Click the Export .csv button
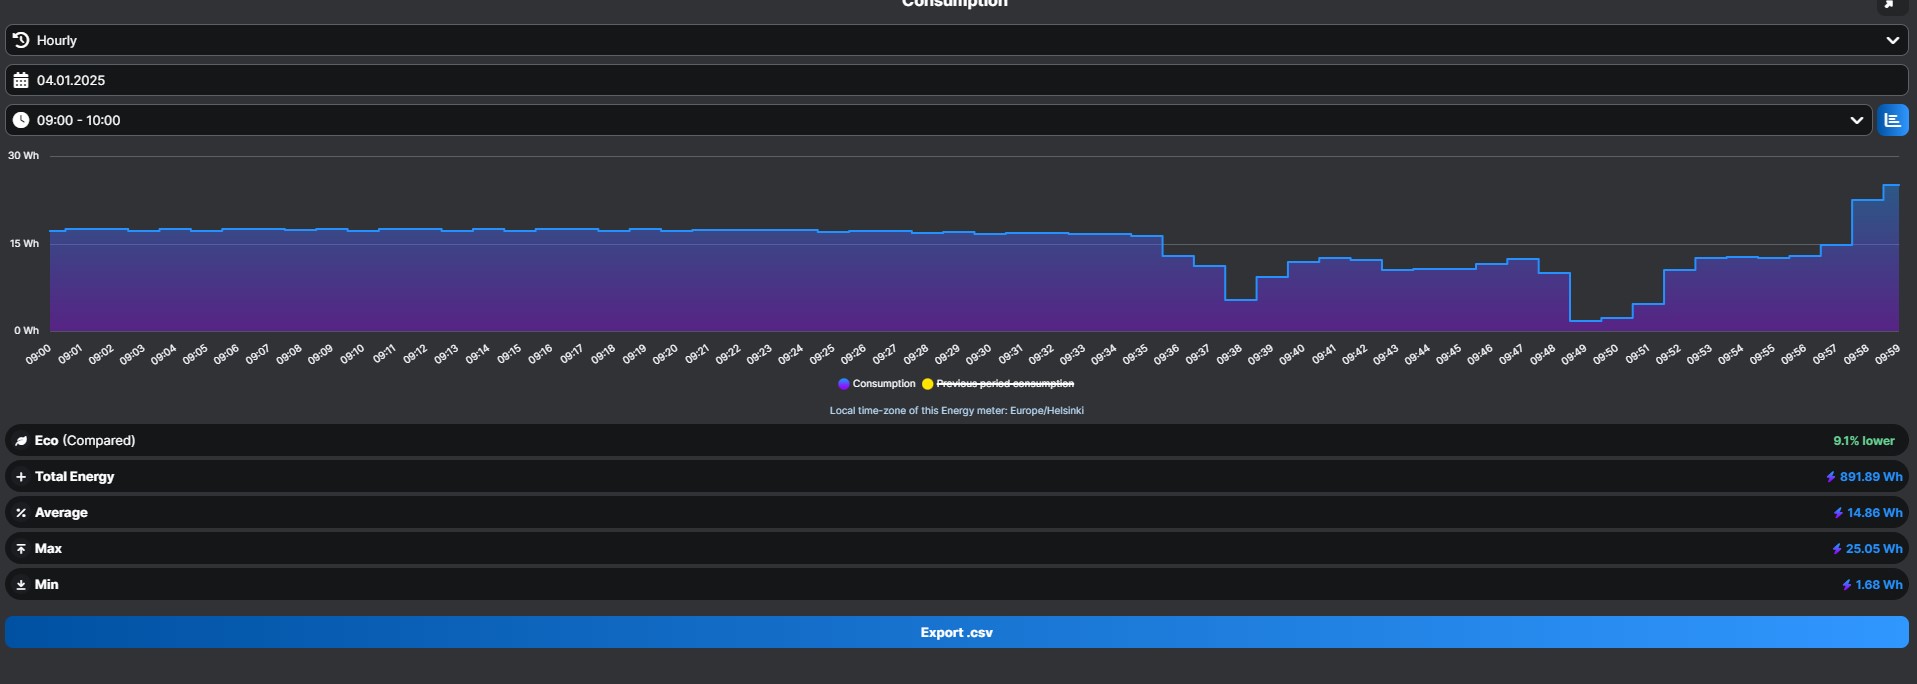 tap(956, 632)
